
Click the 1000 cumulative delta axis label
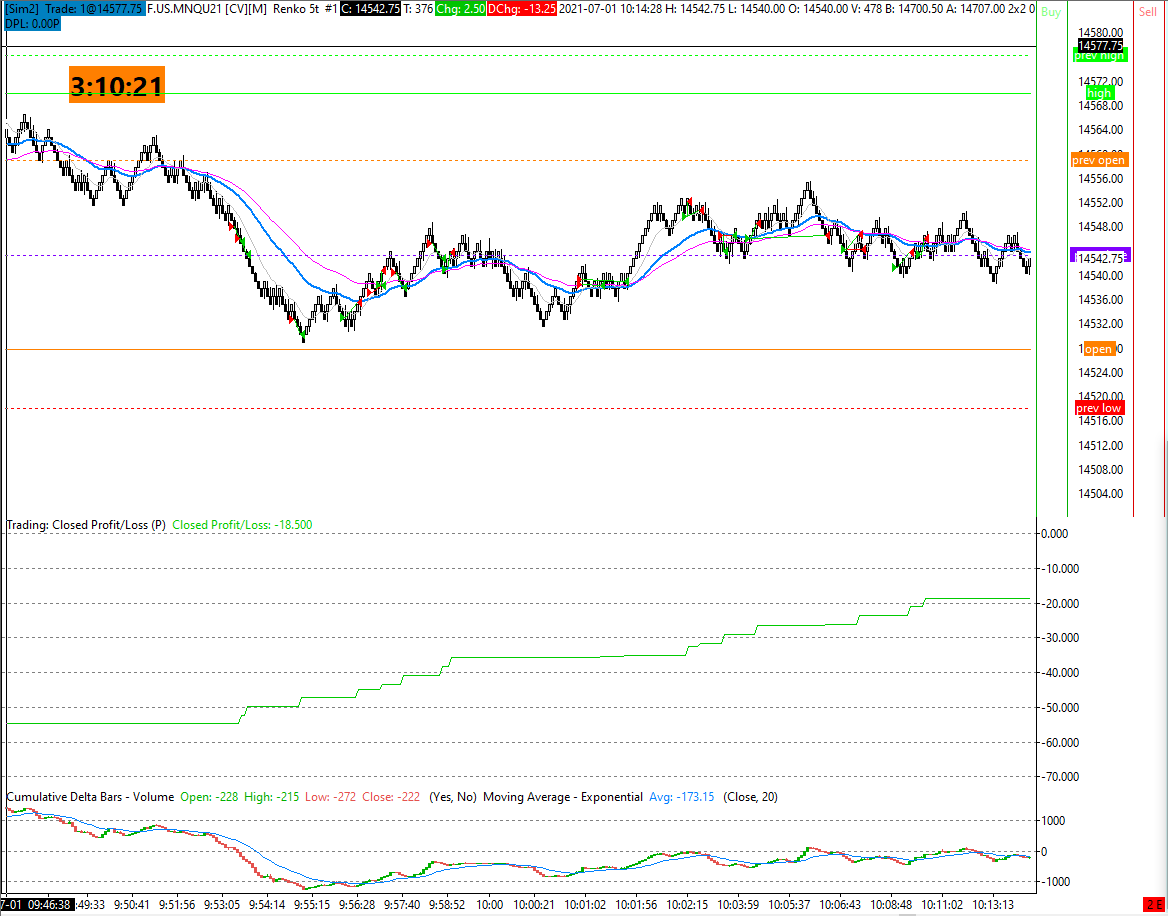1053,821
